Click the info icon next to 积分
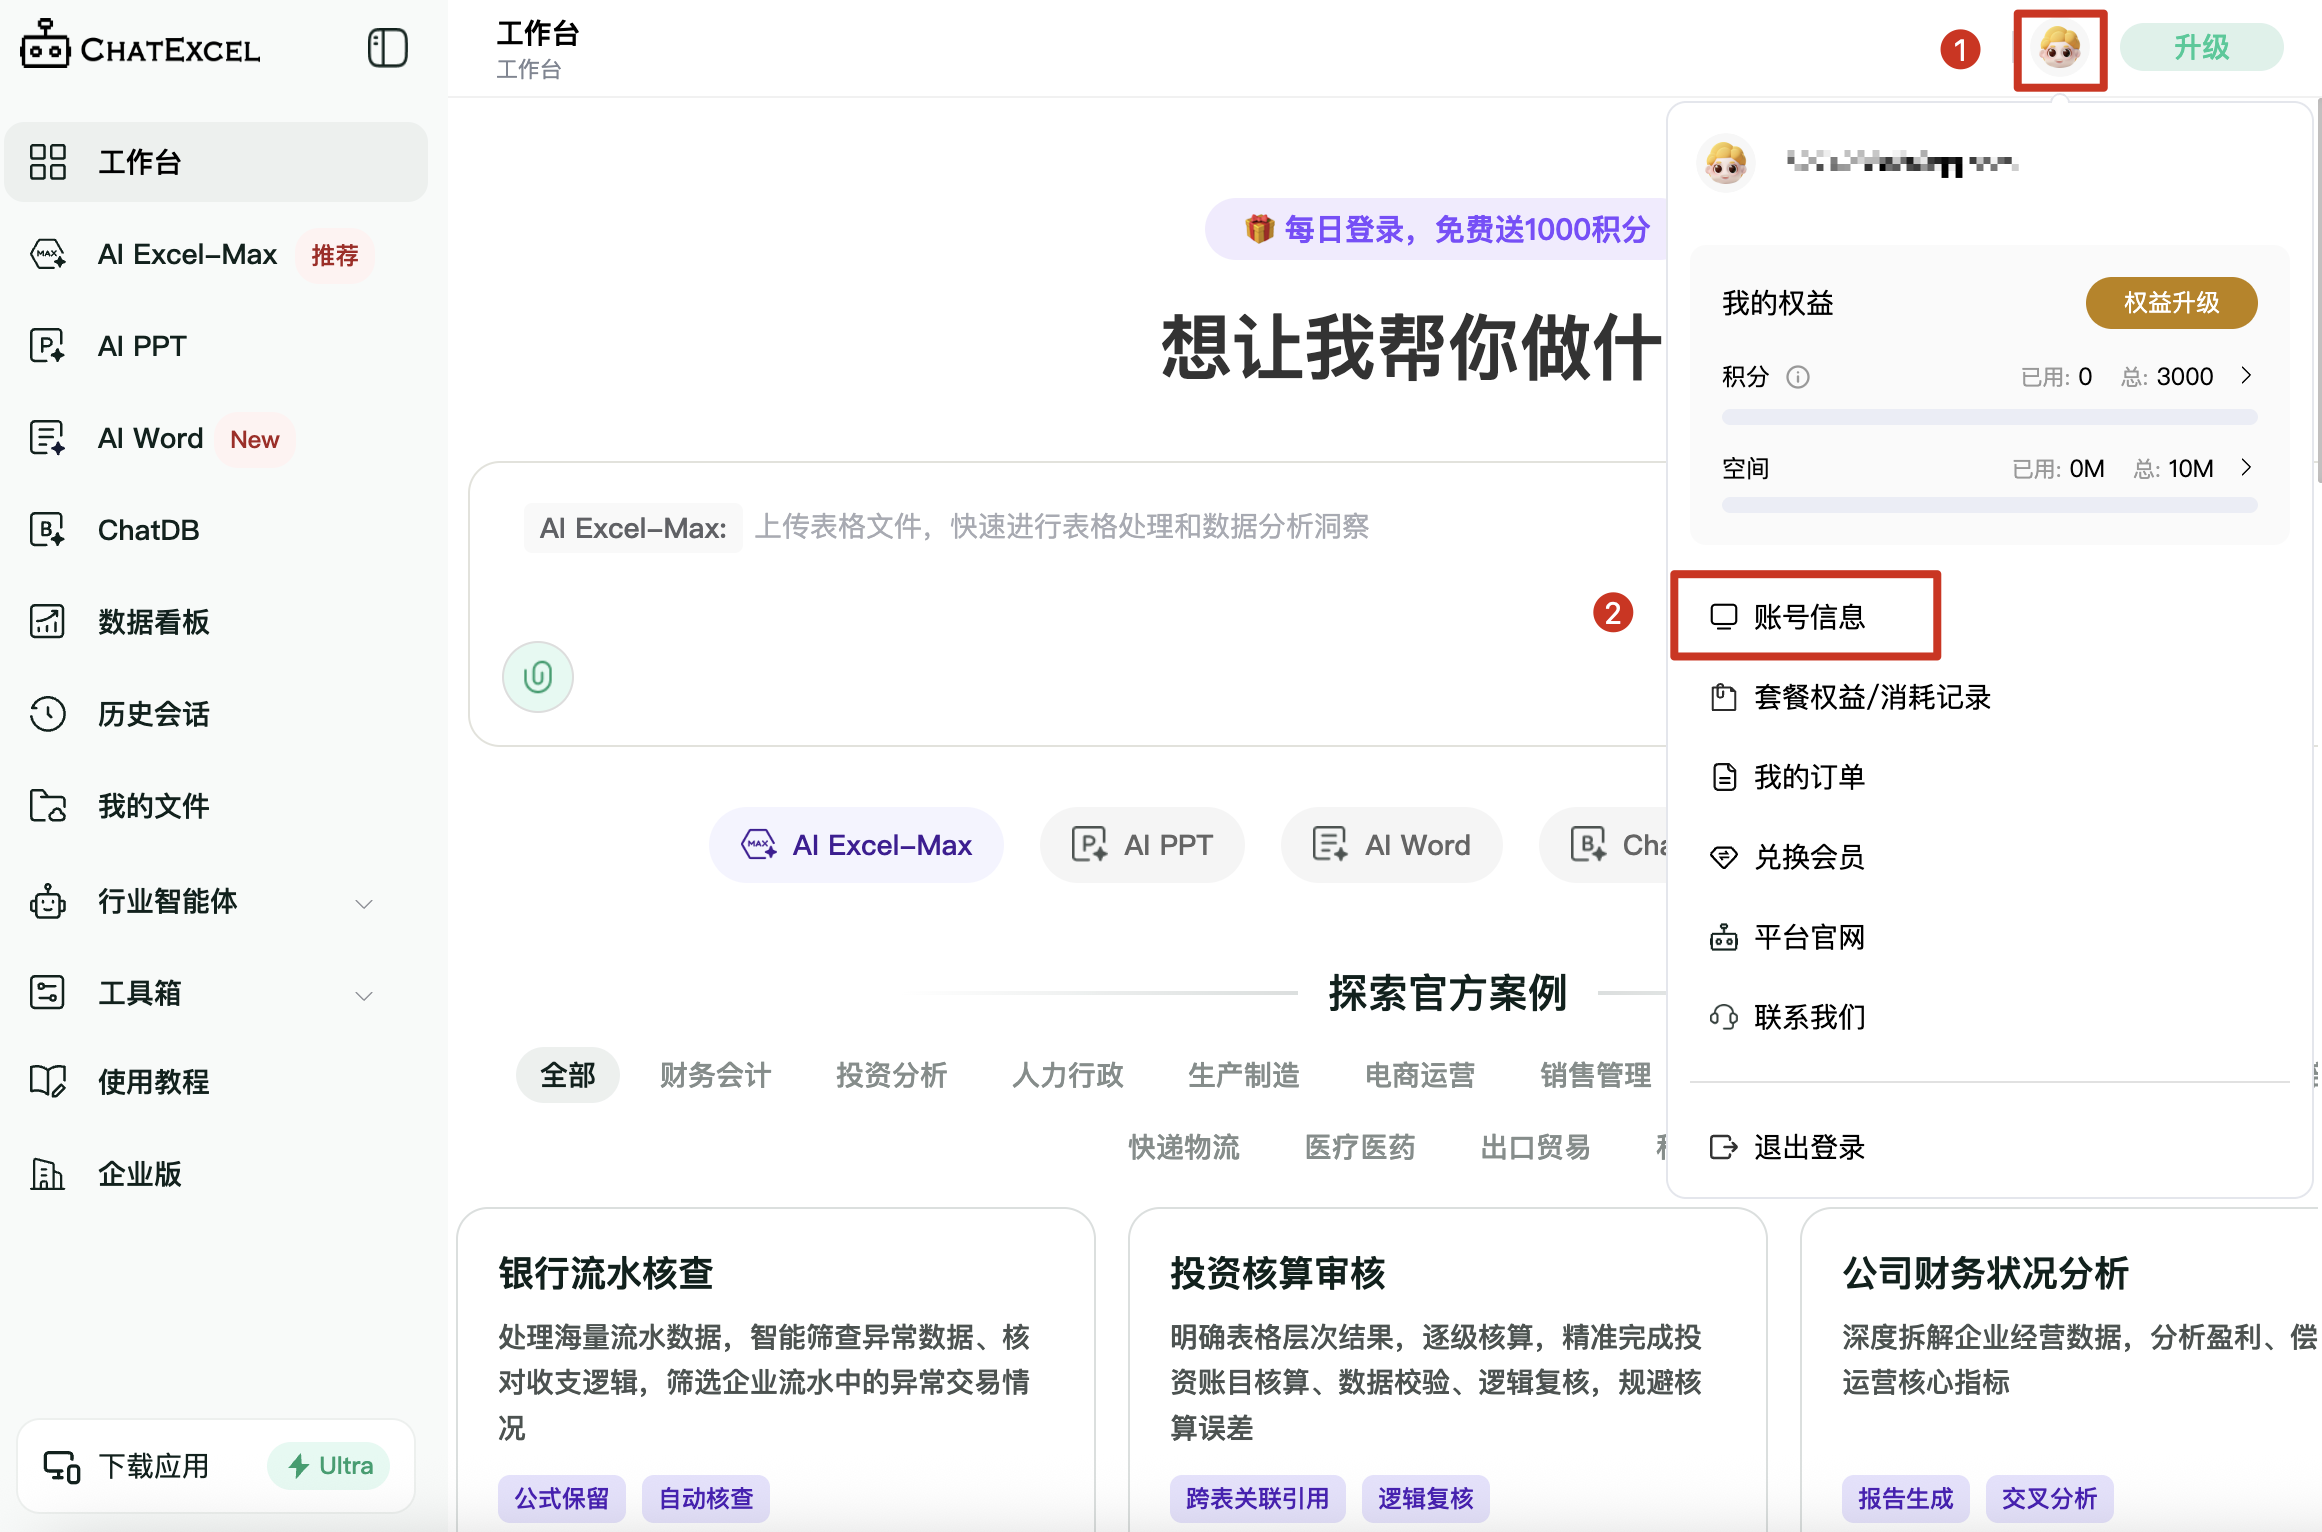 pos(1798,377)
